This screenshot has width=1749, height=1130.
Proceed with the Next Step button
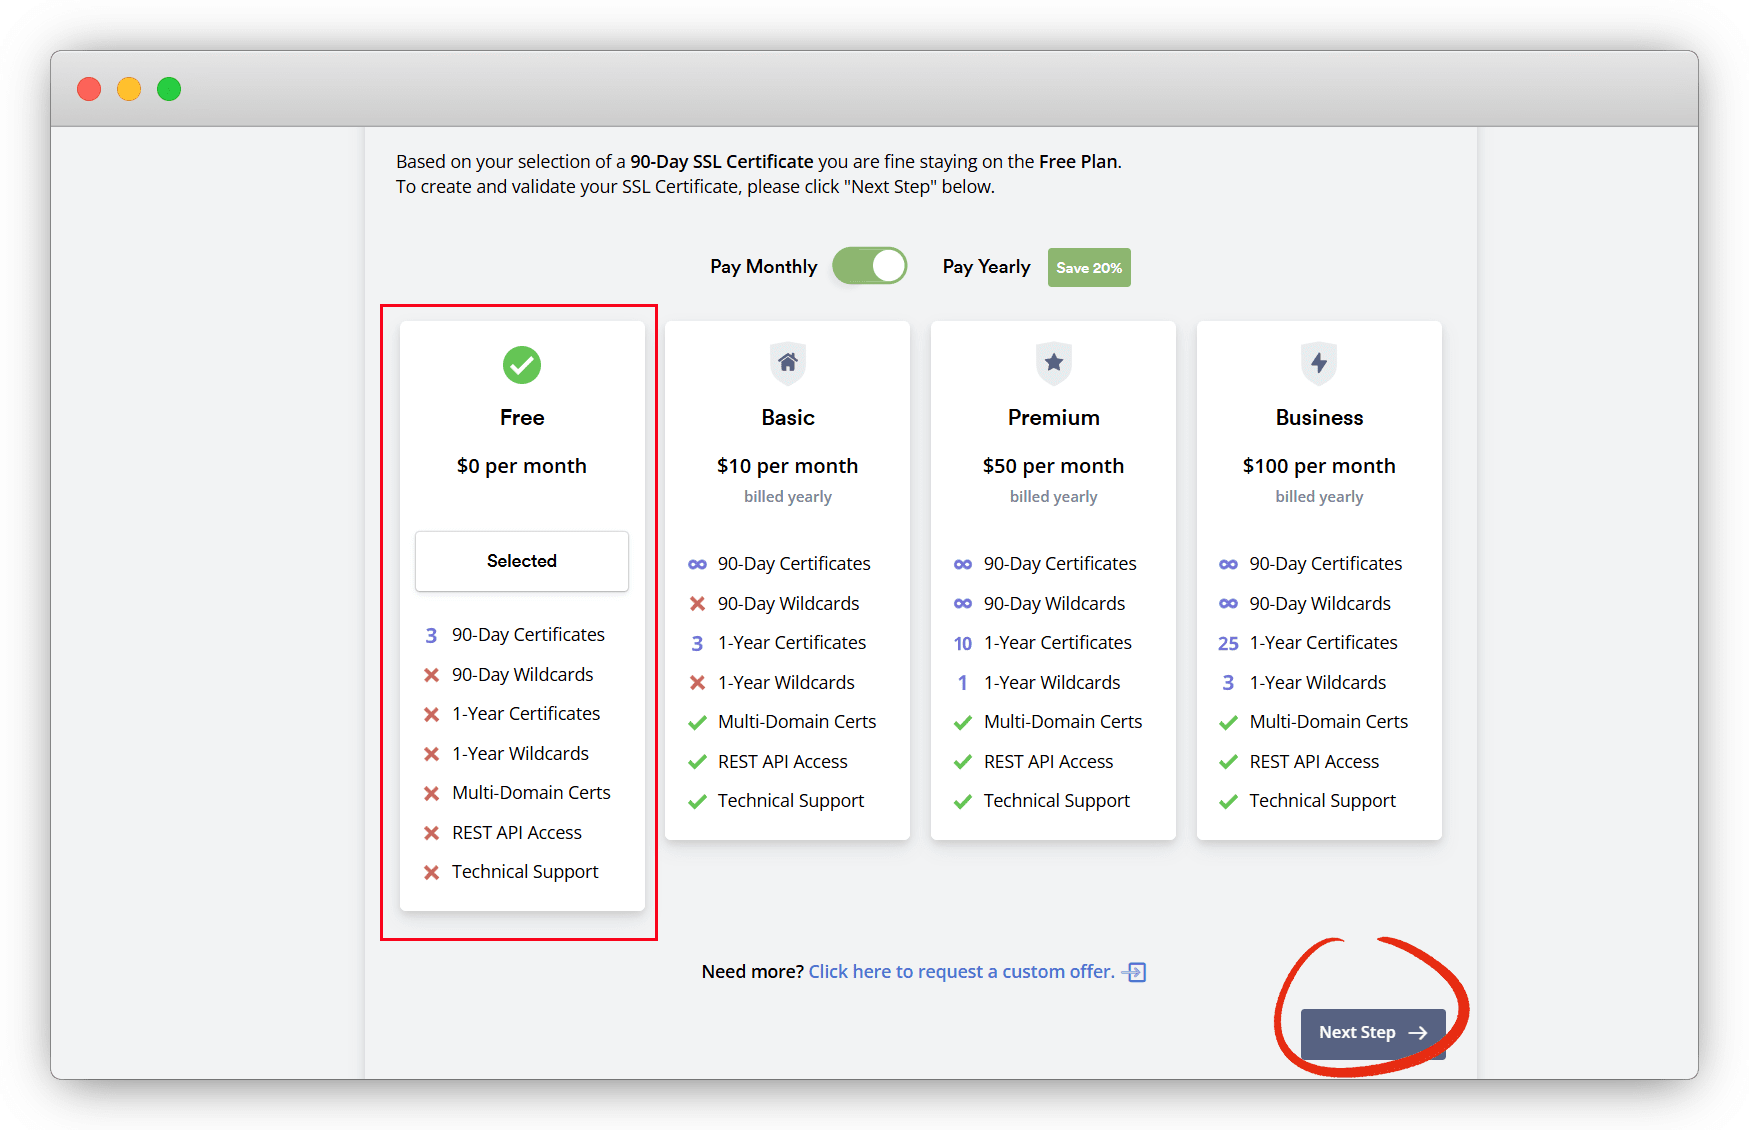point(1372,1033)
